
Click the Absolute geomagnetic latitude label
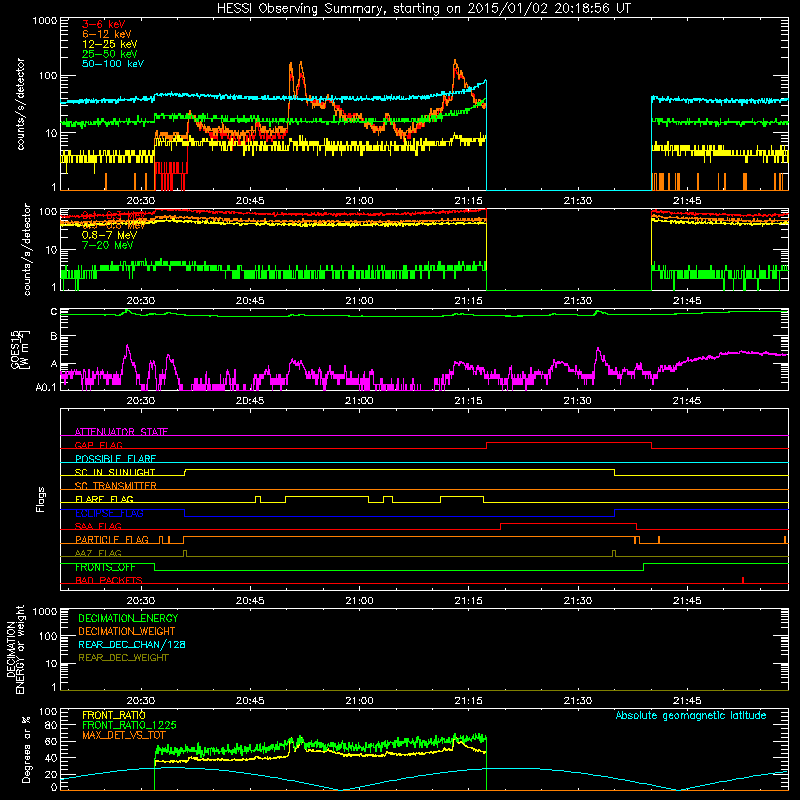tap(691, 716)
